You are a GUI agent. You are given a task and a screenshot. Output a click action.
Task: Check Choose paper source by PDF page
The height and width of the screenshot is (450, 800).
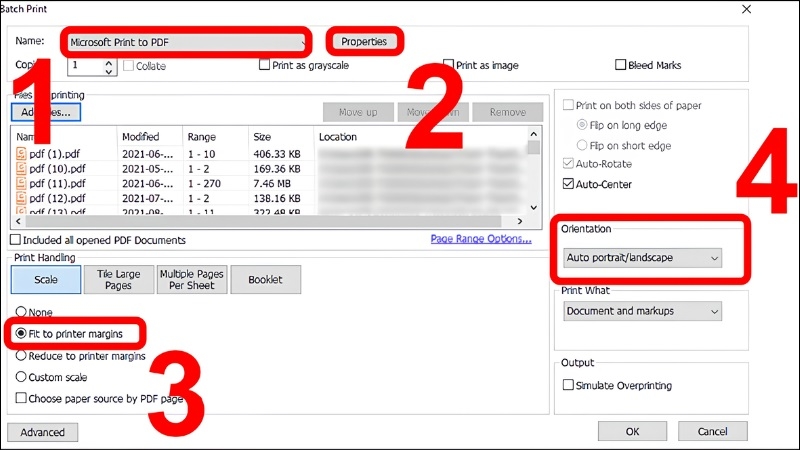click(x=21, y=398)
